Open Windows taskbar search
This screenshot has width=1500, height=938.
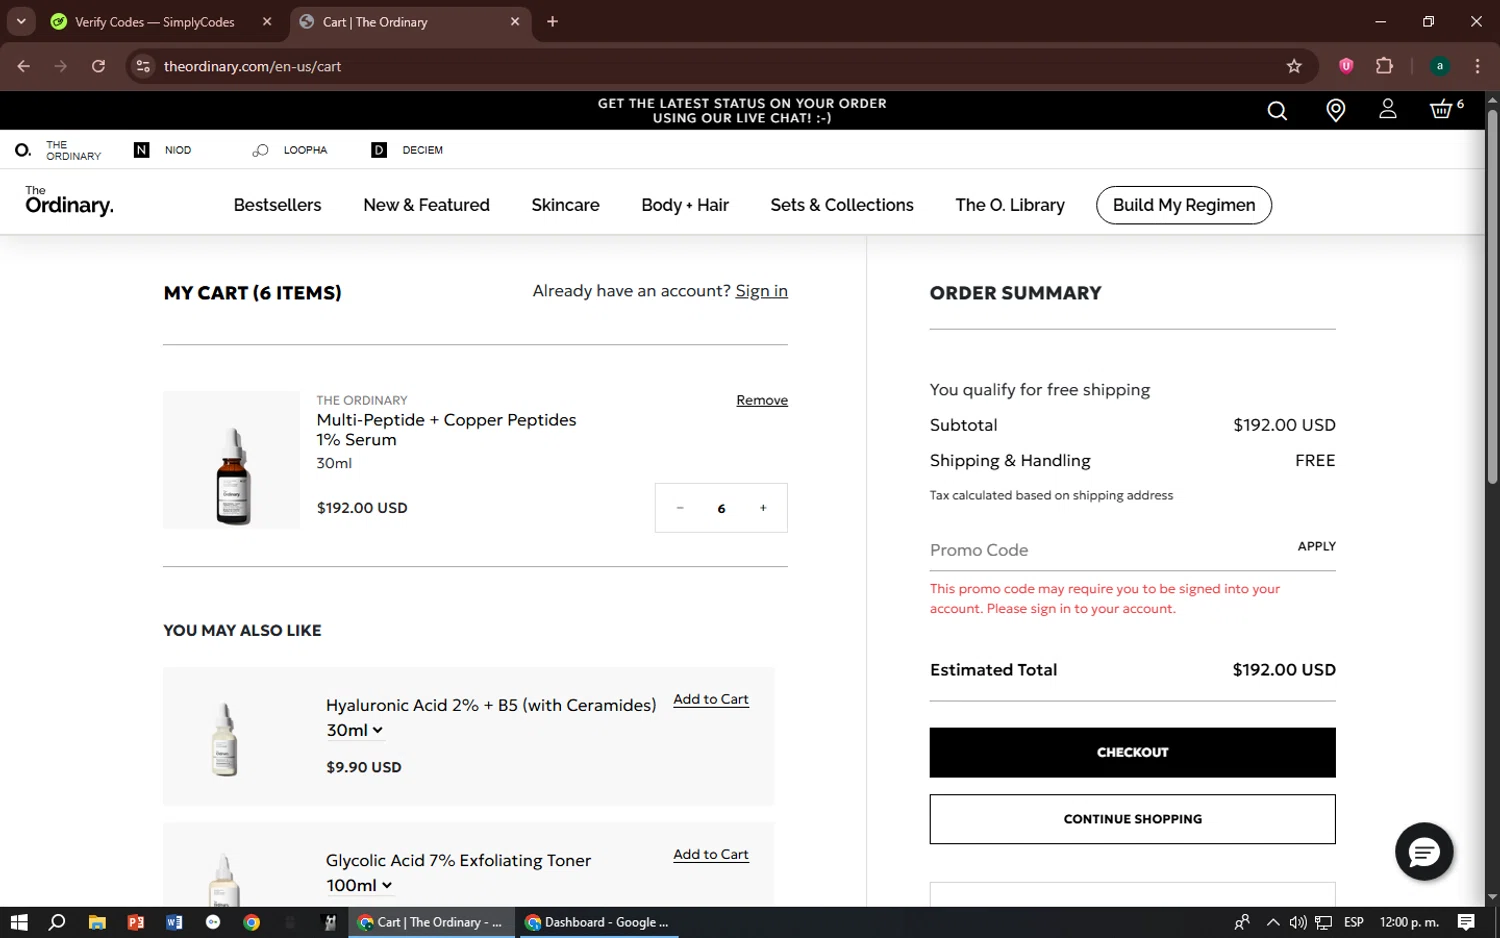point(57,922)
